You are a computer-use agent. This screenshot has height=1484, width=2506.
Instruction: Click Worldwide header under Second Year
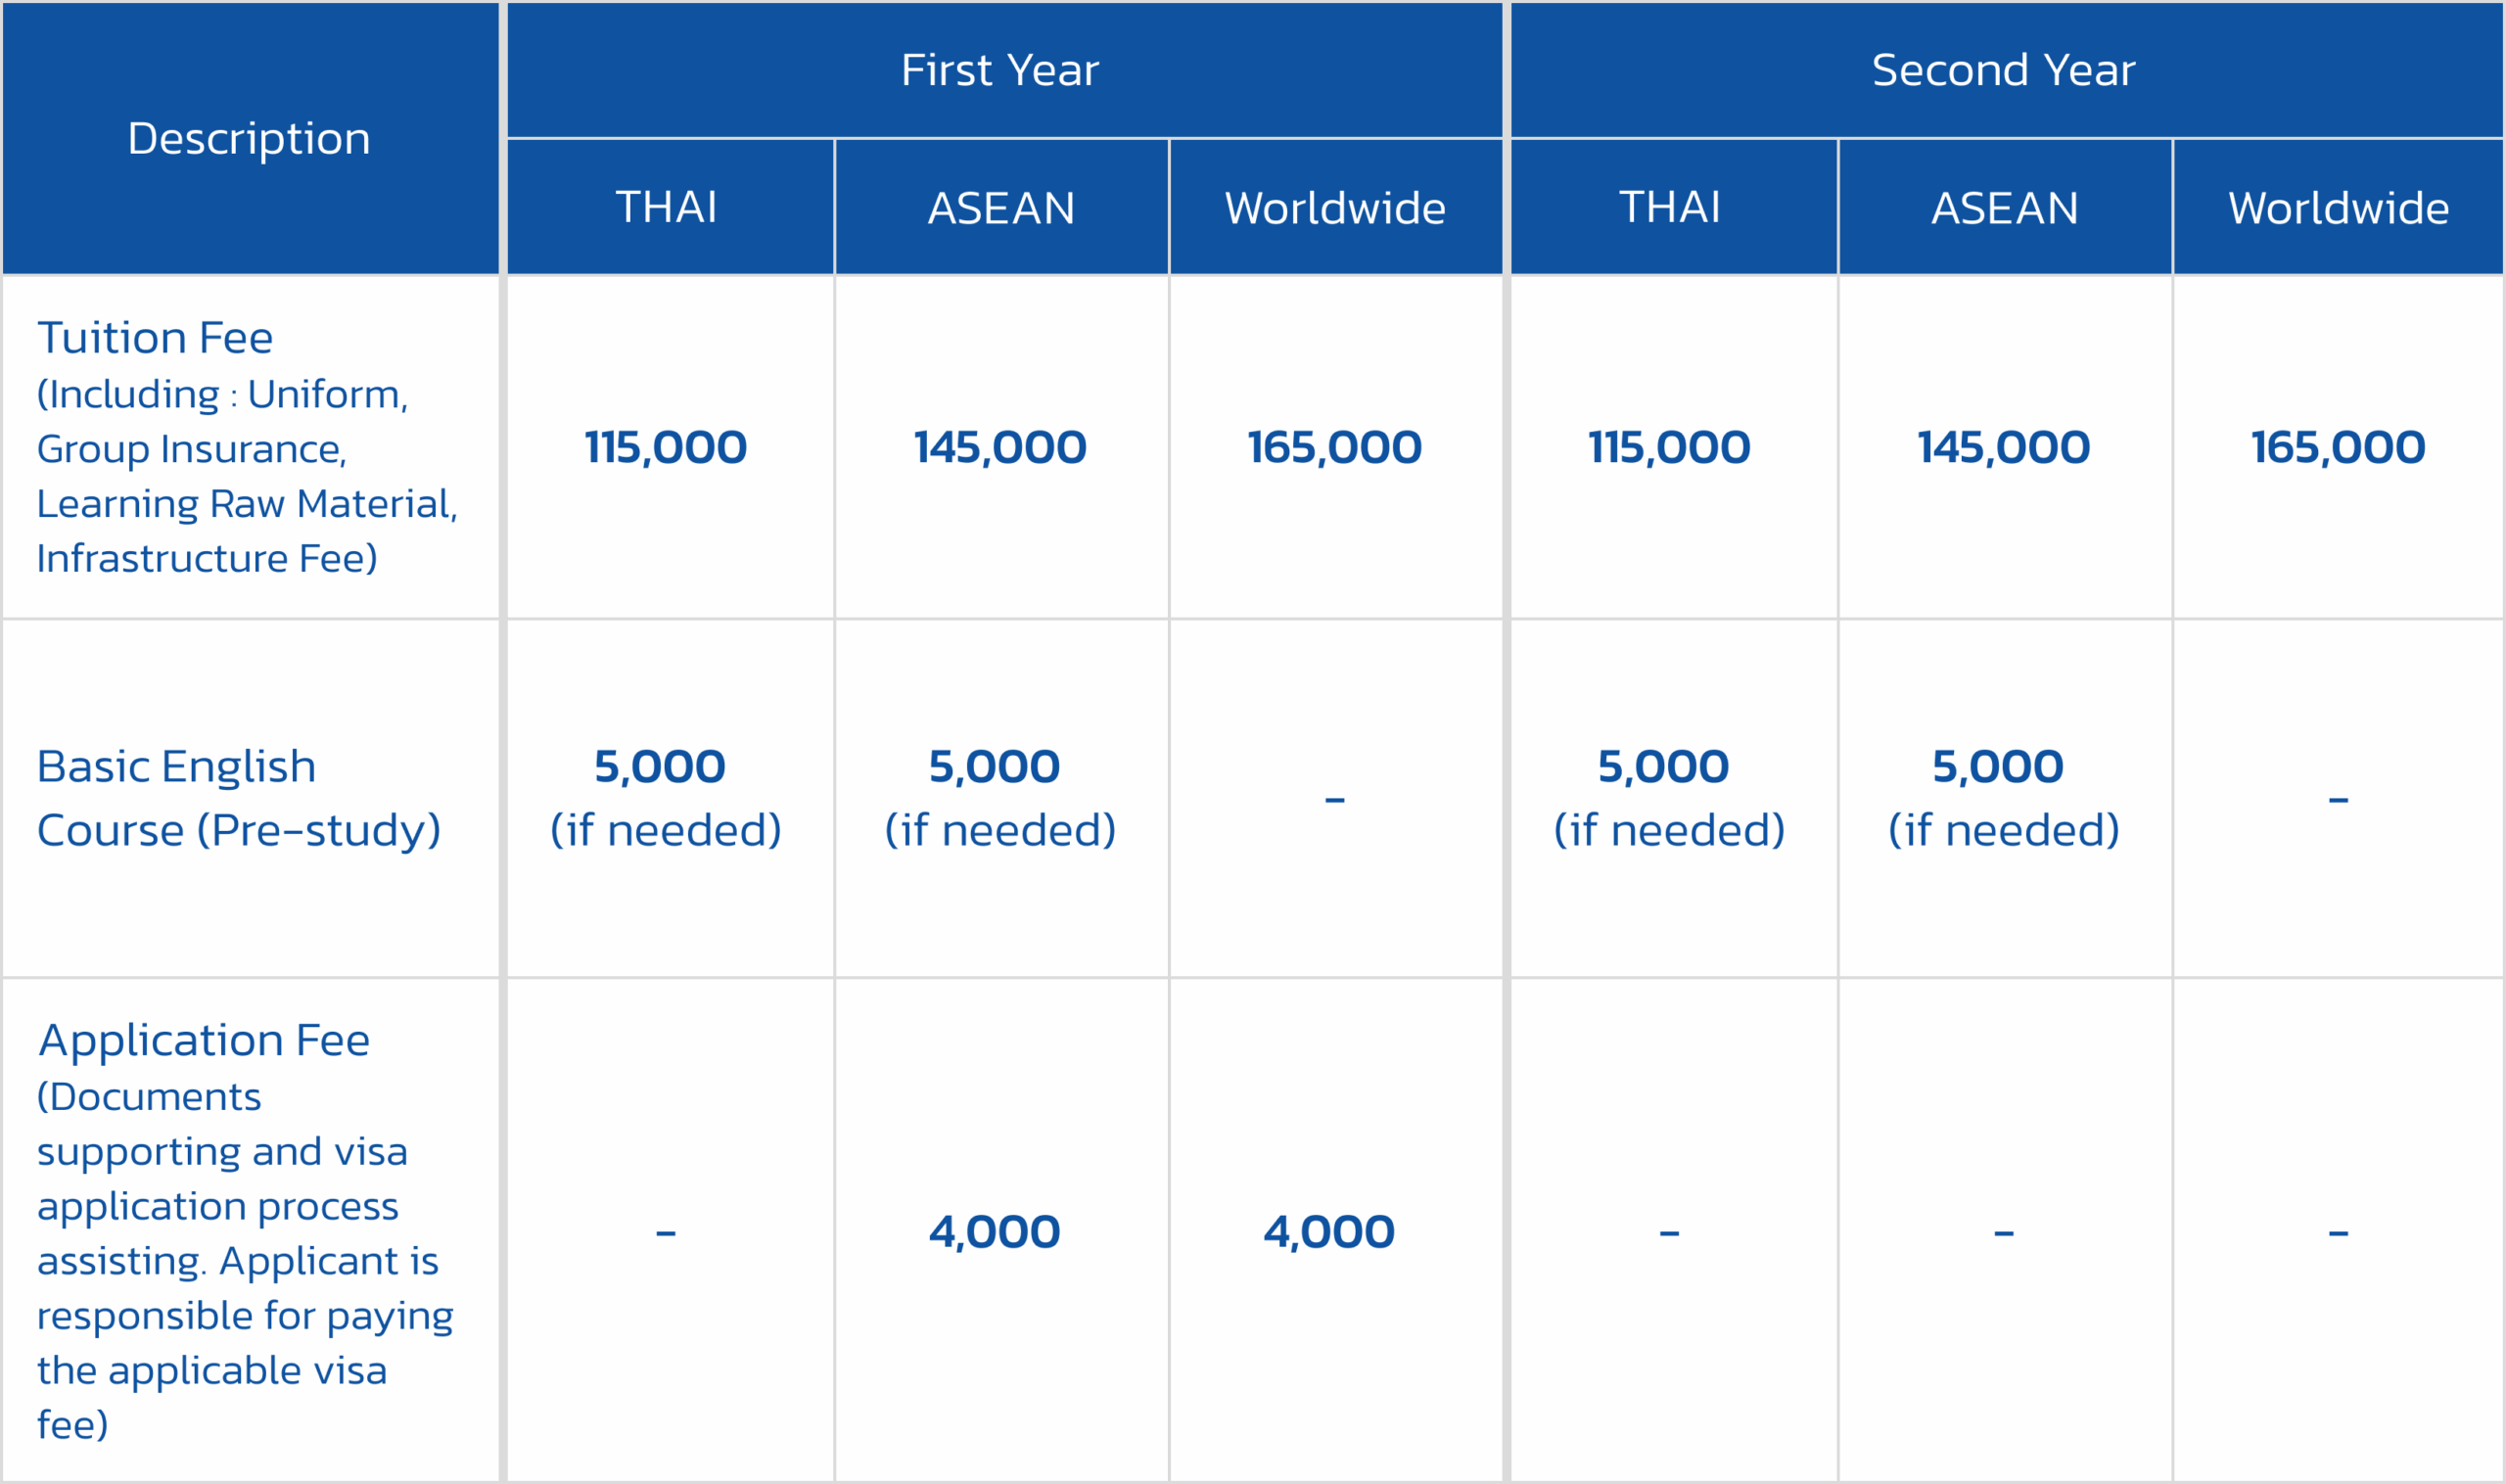(2338, 208)
